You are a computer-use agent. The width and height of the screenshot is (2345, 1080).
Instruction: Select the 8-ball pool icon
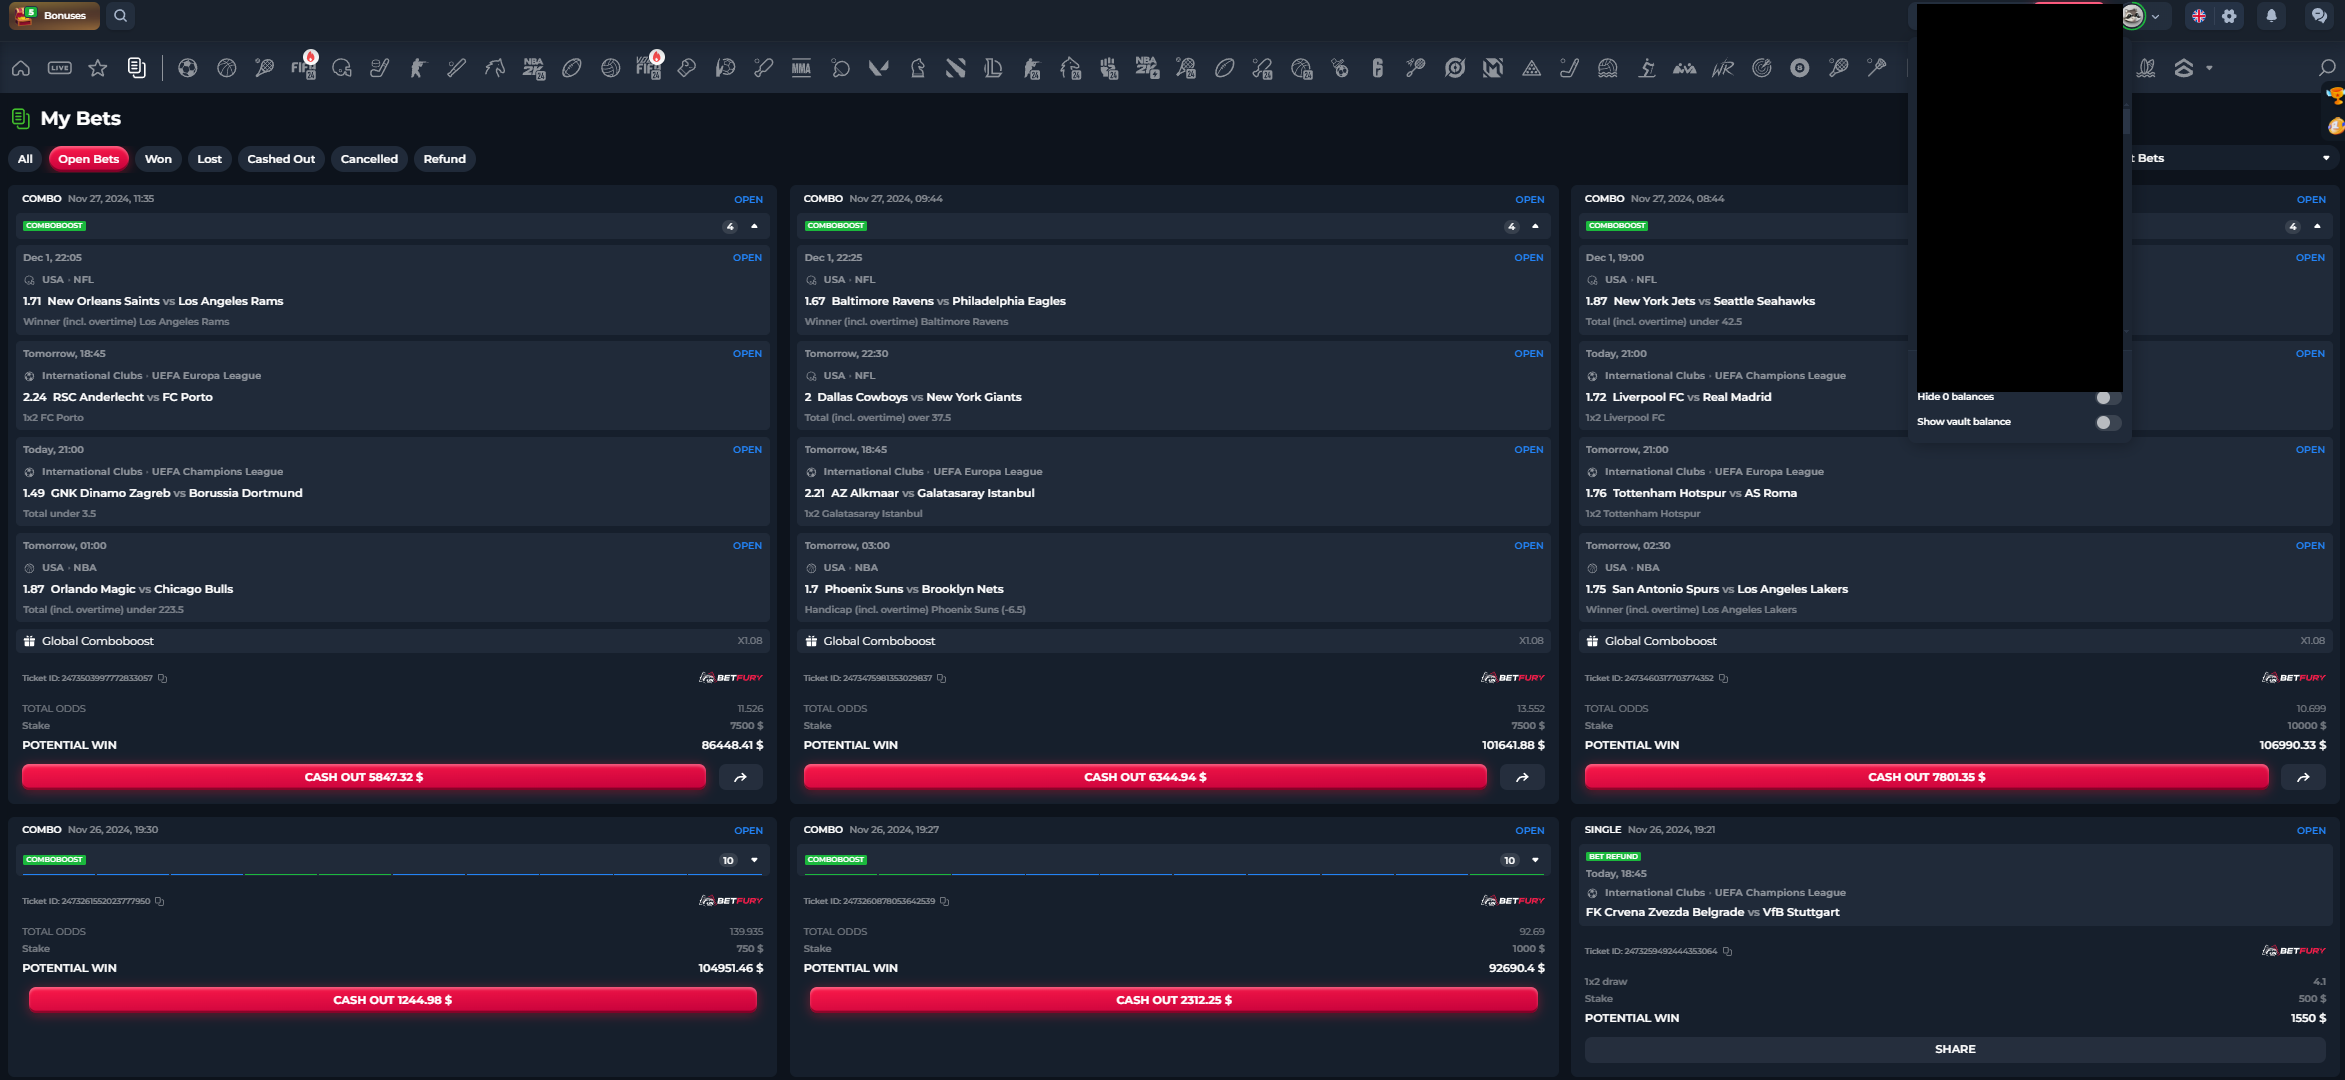1800,68
